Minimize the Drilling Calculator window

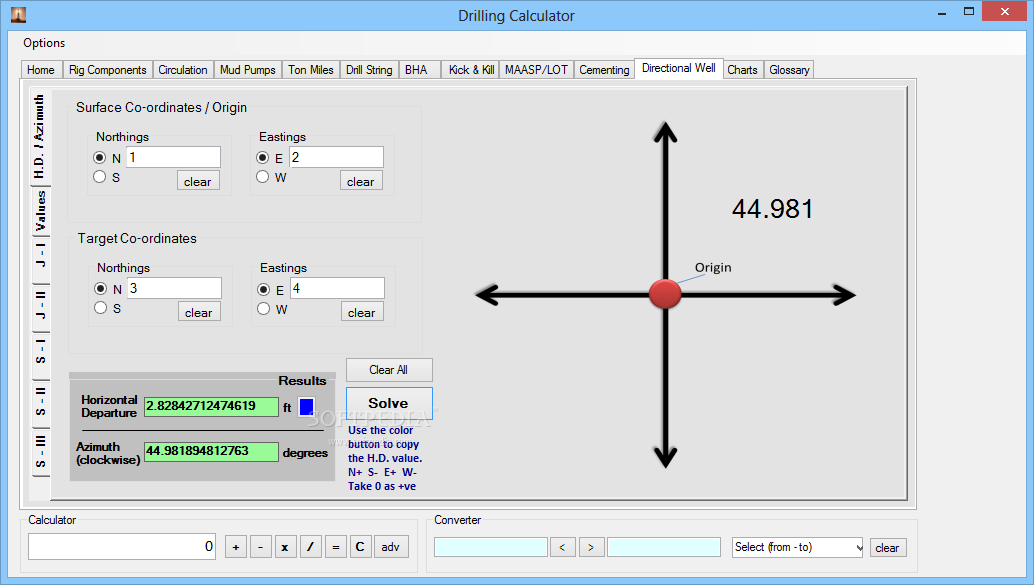point(942,12)
